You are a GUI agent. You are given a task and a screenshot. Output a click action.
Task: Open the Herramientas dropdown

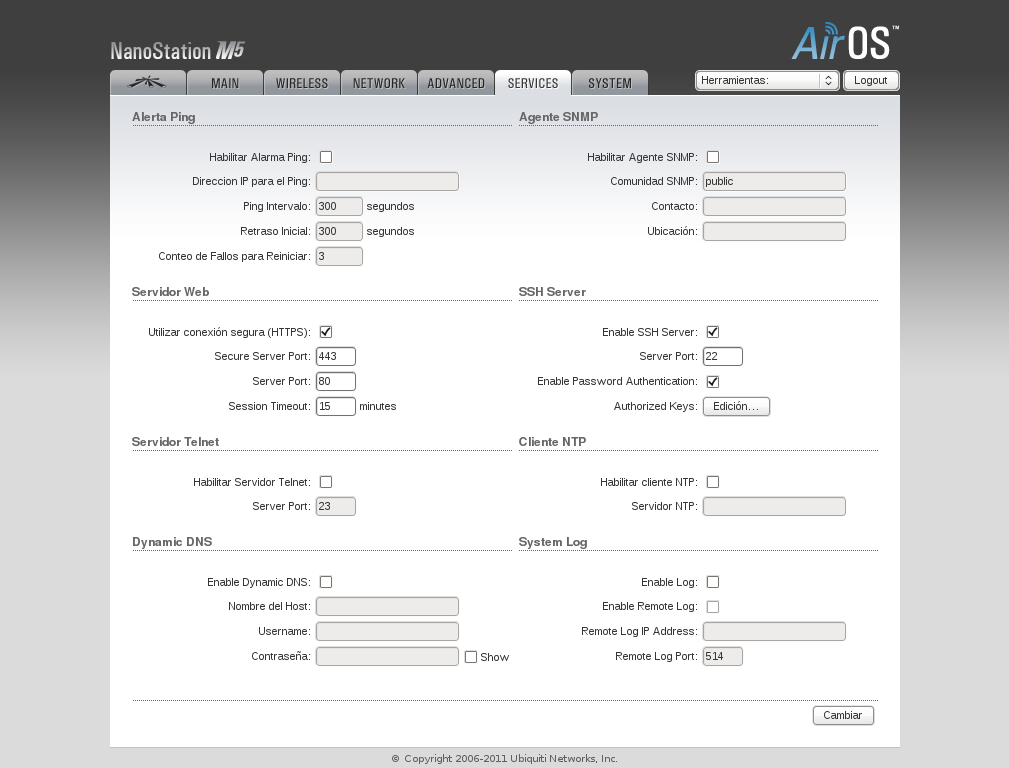tap(766, 81)
